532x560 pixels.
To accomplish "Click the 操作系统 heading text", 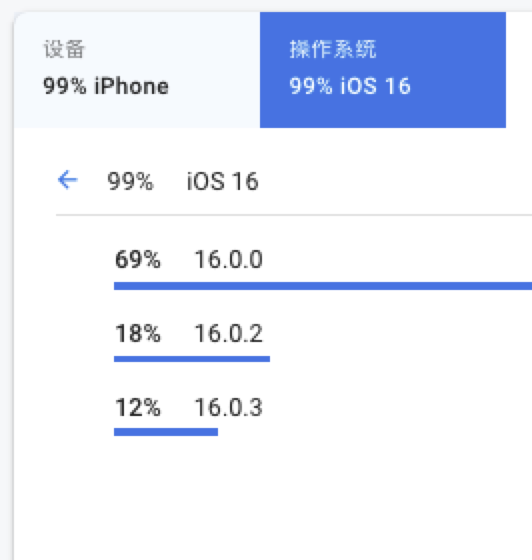I will tap(333, 49).
